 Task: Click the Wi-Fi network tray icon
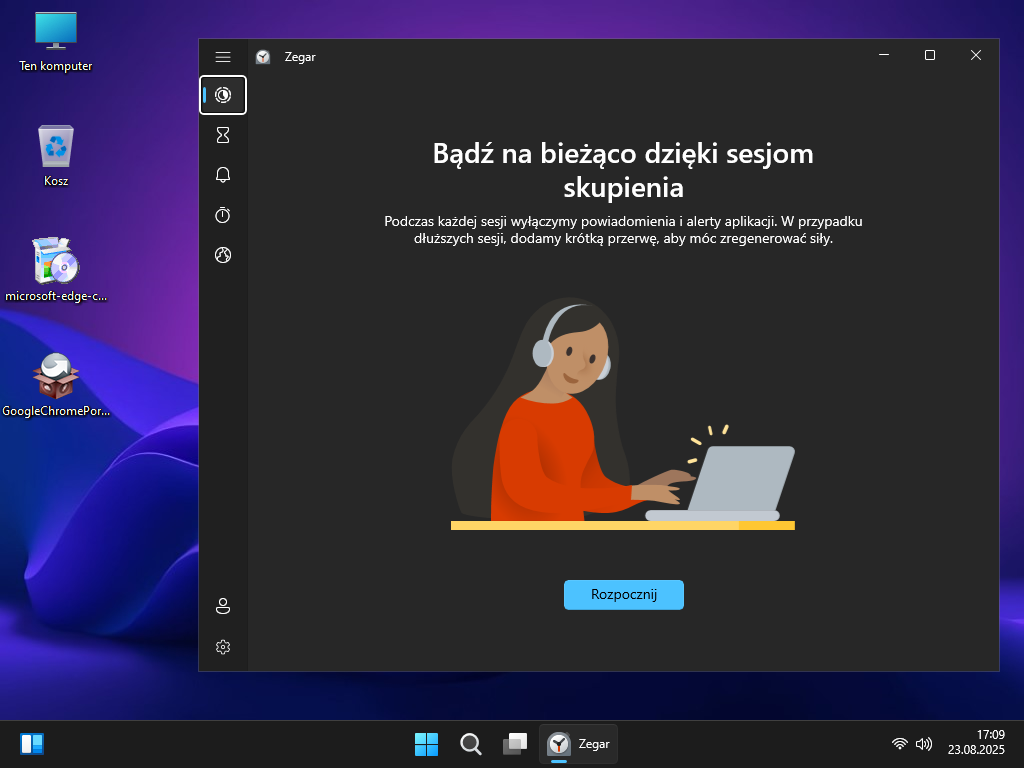click(x=900, y=744)
